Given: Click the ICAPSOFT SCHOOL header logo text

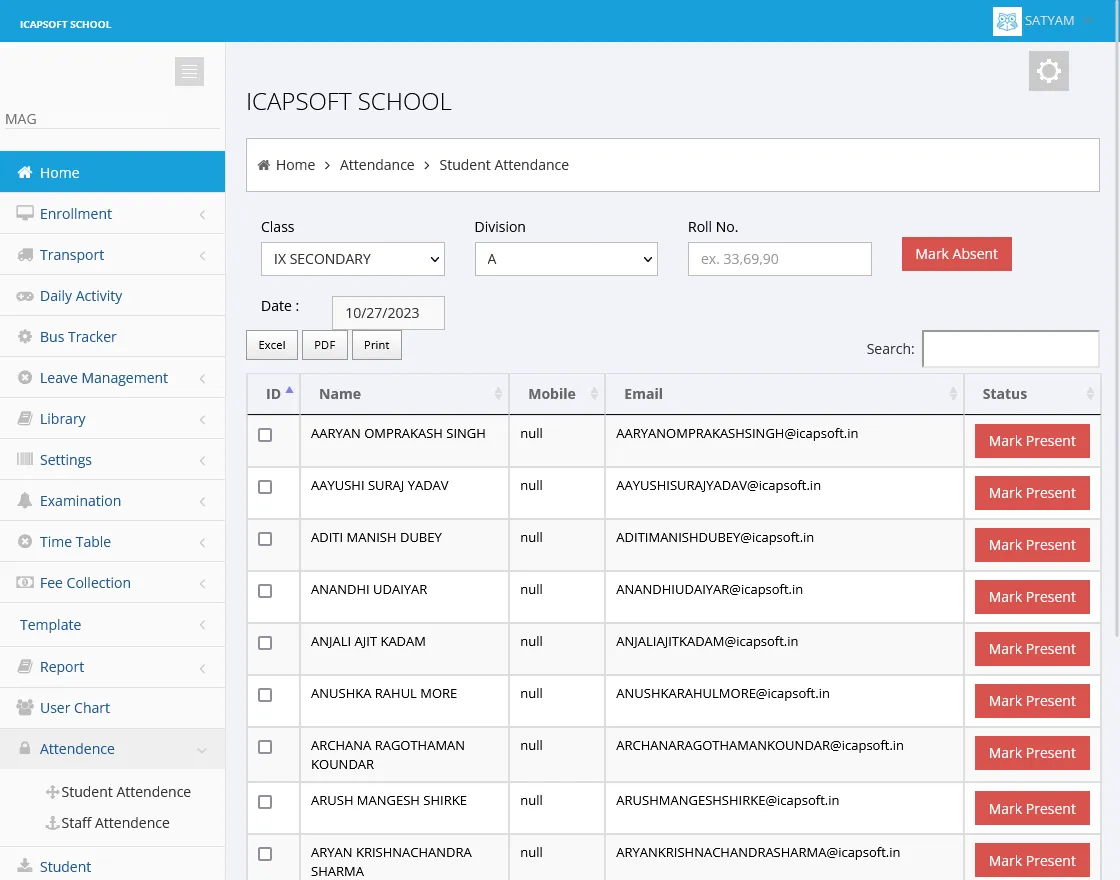Looking at the screenshot, I should (x=66, y=24).
